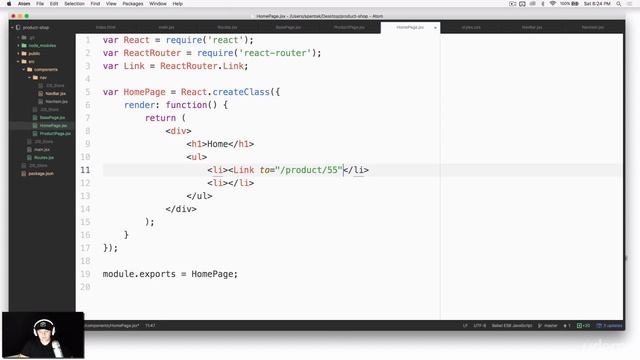Open the Find menu
Screen dimensions: 640x360
[x=95, y=4]
